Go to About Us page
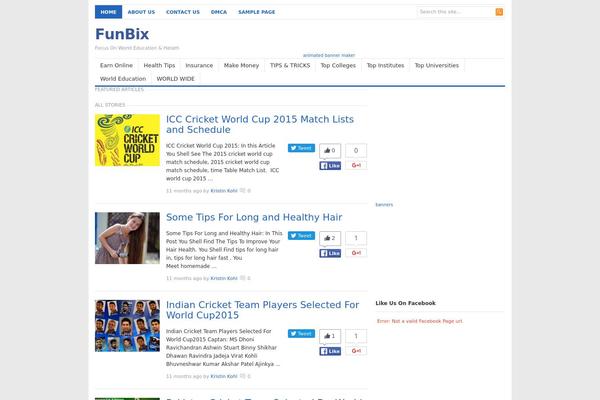The image size is (600, 400). pos(141,12)
